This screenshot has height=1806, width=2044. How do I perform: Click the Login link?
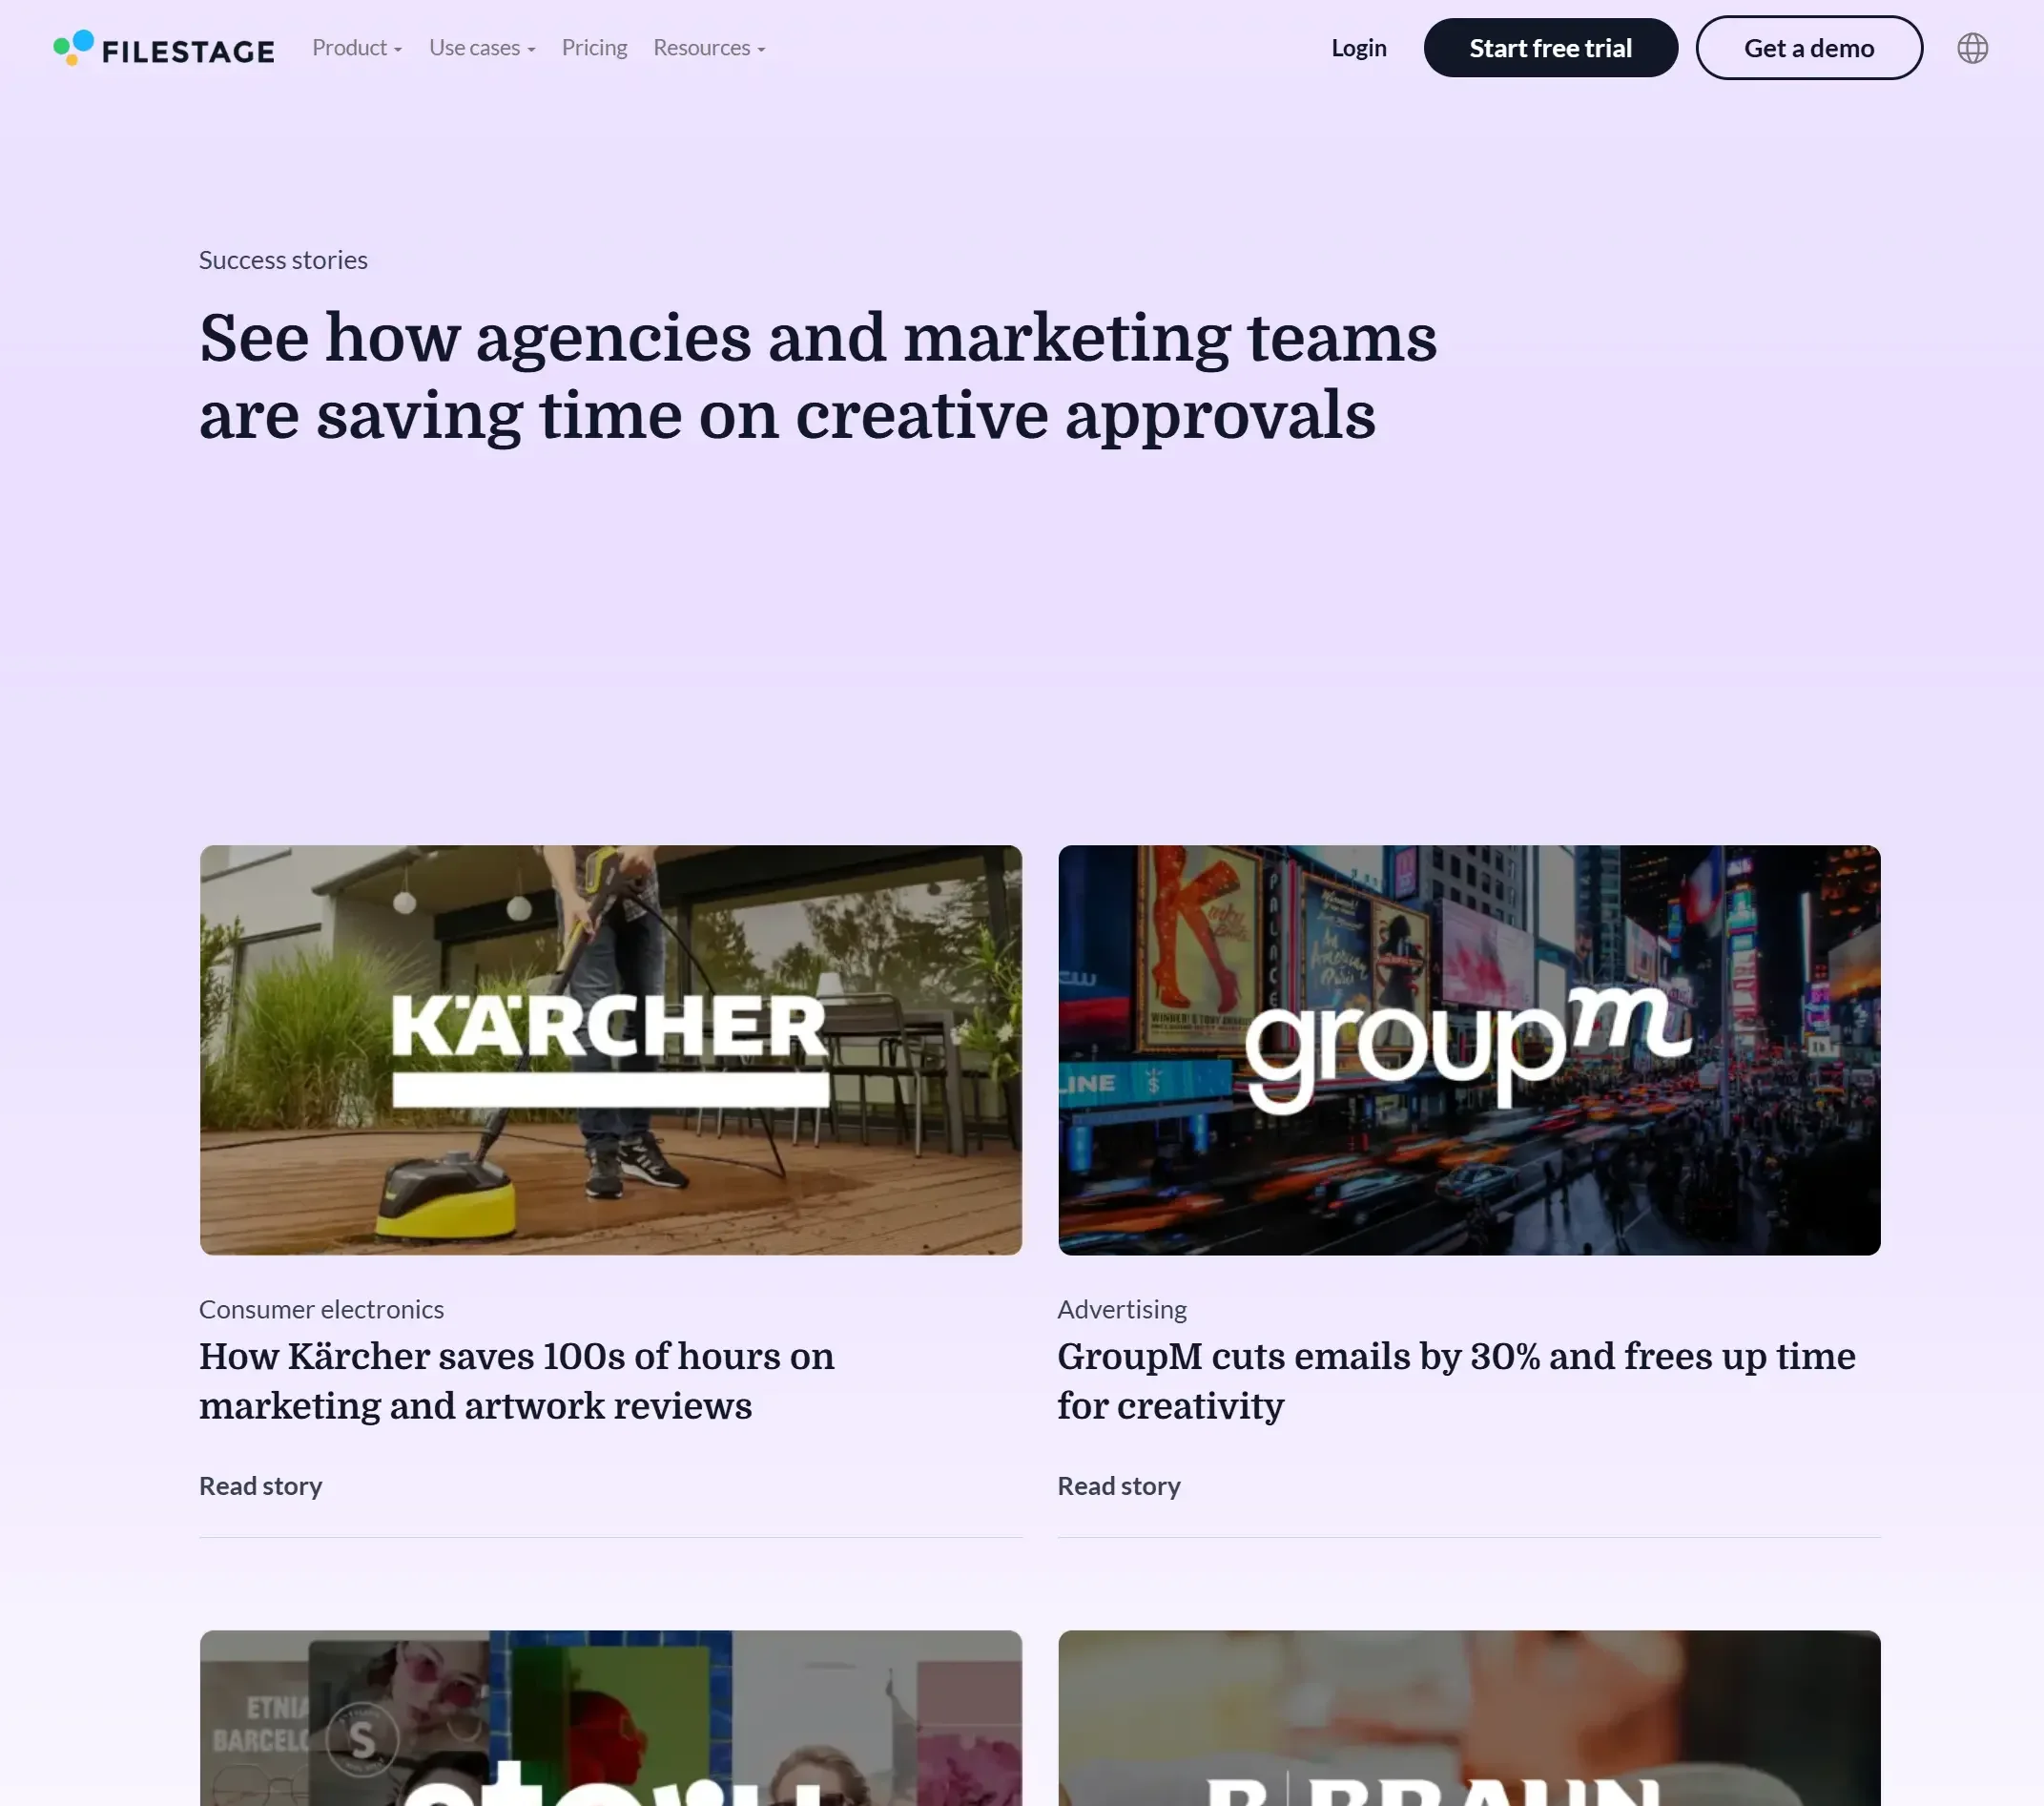[1358, 48]
